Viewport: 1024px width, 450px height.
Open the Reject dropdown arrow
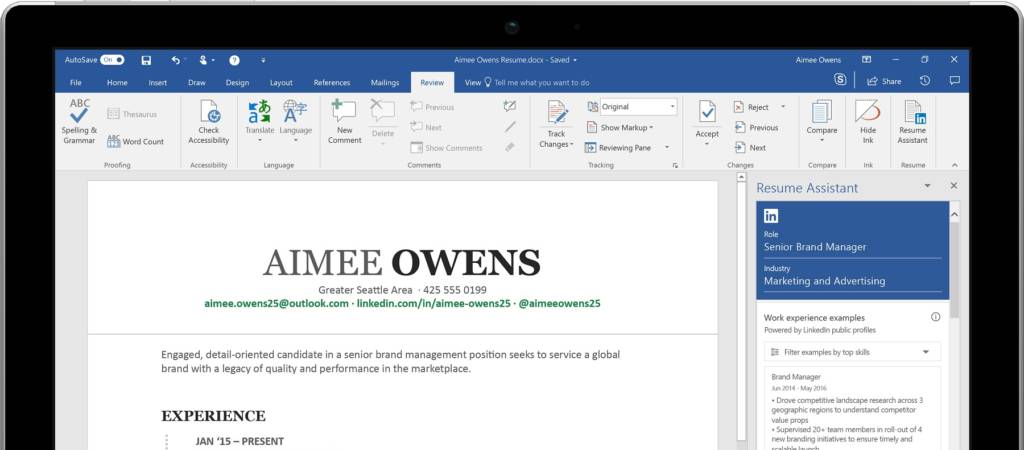tap(783, 107)
